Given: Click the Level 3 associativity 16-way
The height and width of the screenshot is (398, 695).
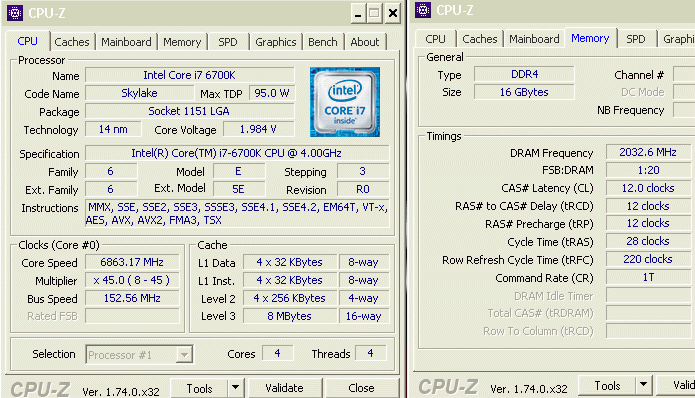Looking at the screenshot, I should (364, 316).
